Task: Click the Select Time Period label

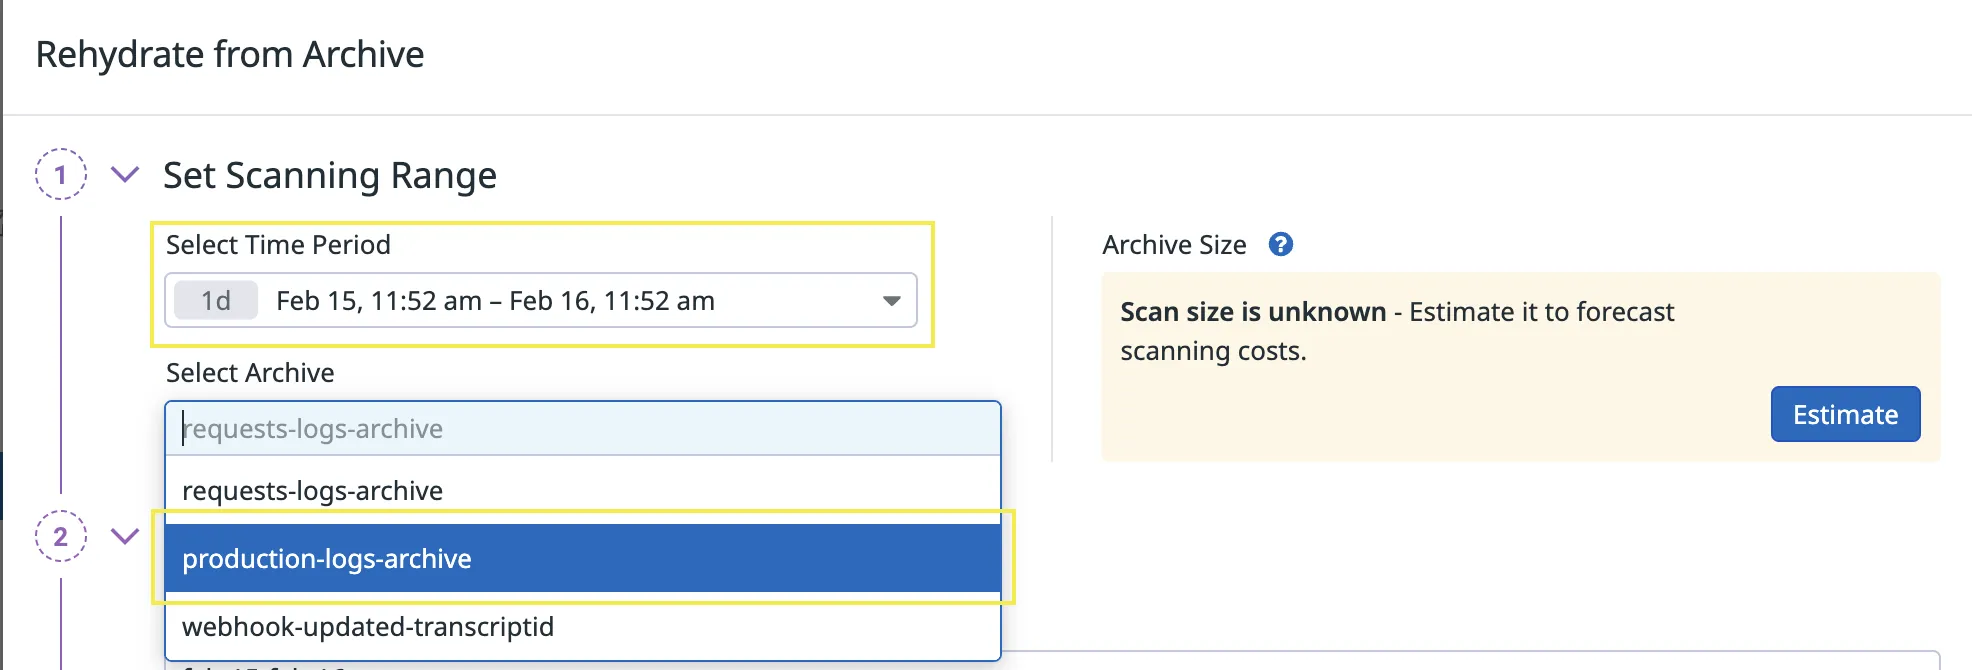Action: click(x=278, y=245)
